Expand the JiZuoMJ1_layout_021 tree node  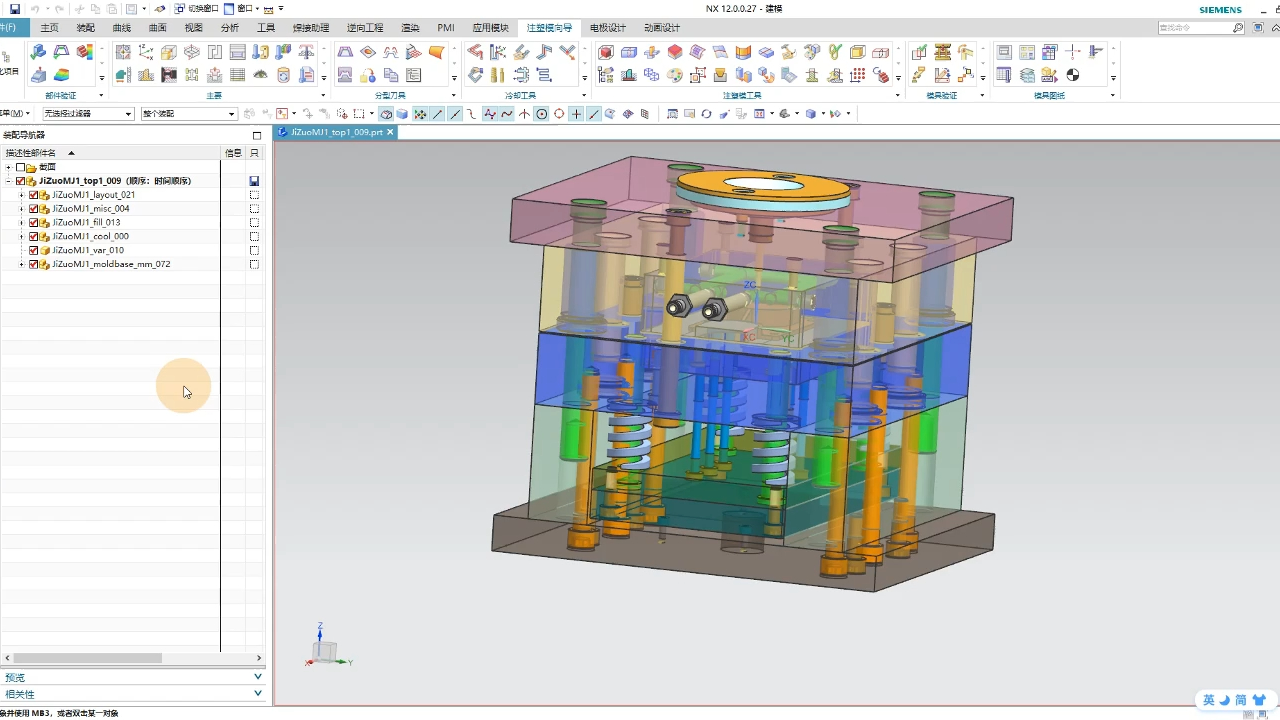tap(22, 195)
